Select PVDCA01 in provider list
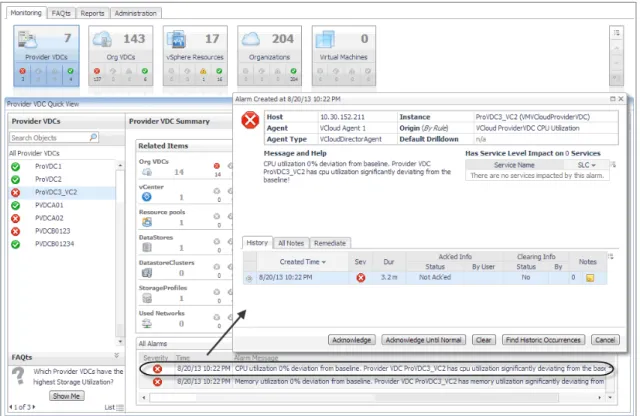Viewport: 640px width, 416px height. click(x=49, y=205)
